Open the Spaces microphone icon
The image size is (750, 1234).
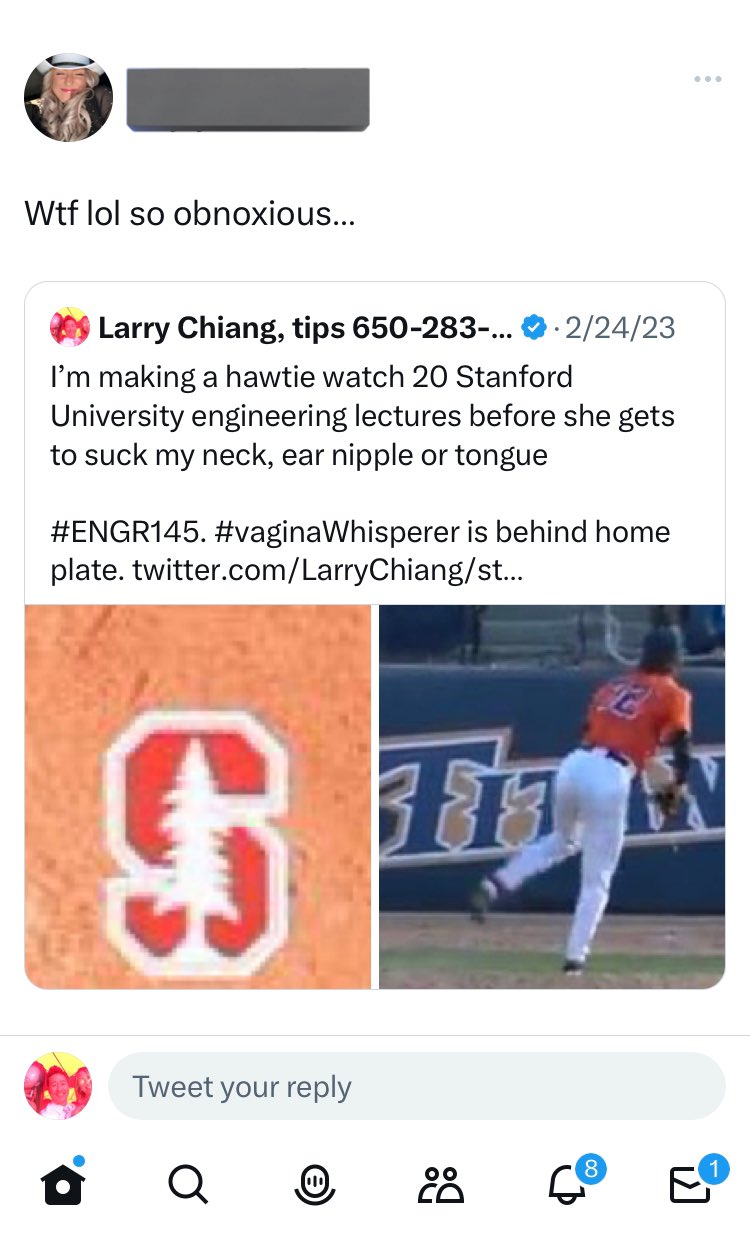tap(313, 1185)
